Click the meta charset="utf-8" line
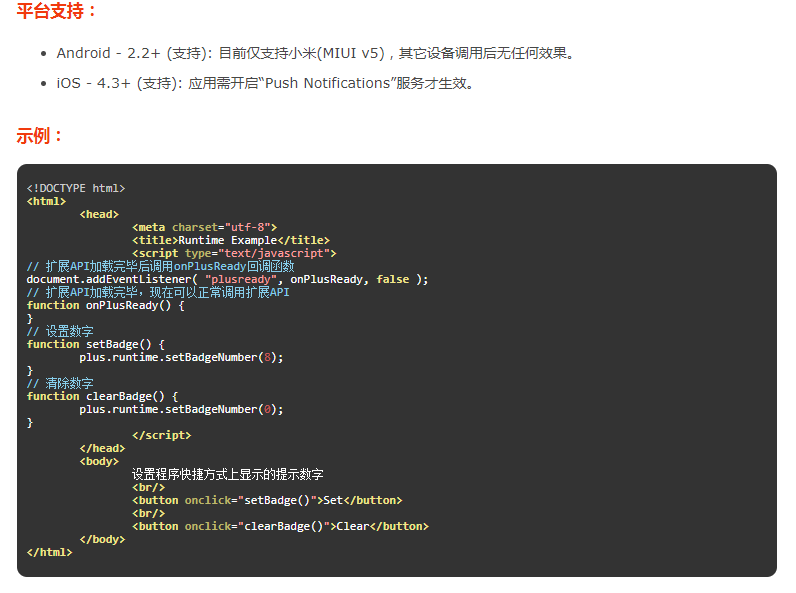 (x=205, y=227)
